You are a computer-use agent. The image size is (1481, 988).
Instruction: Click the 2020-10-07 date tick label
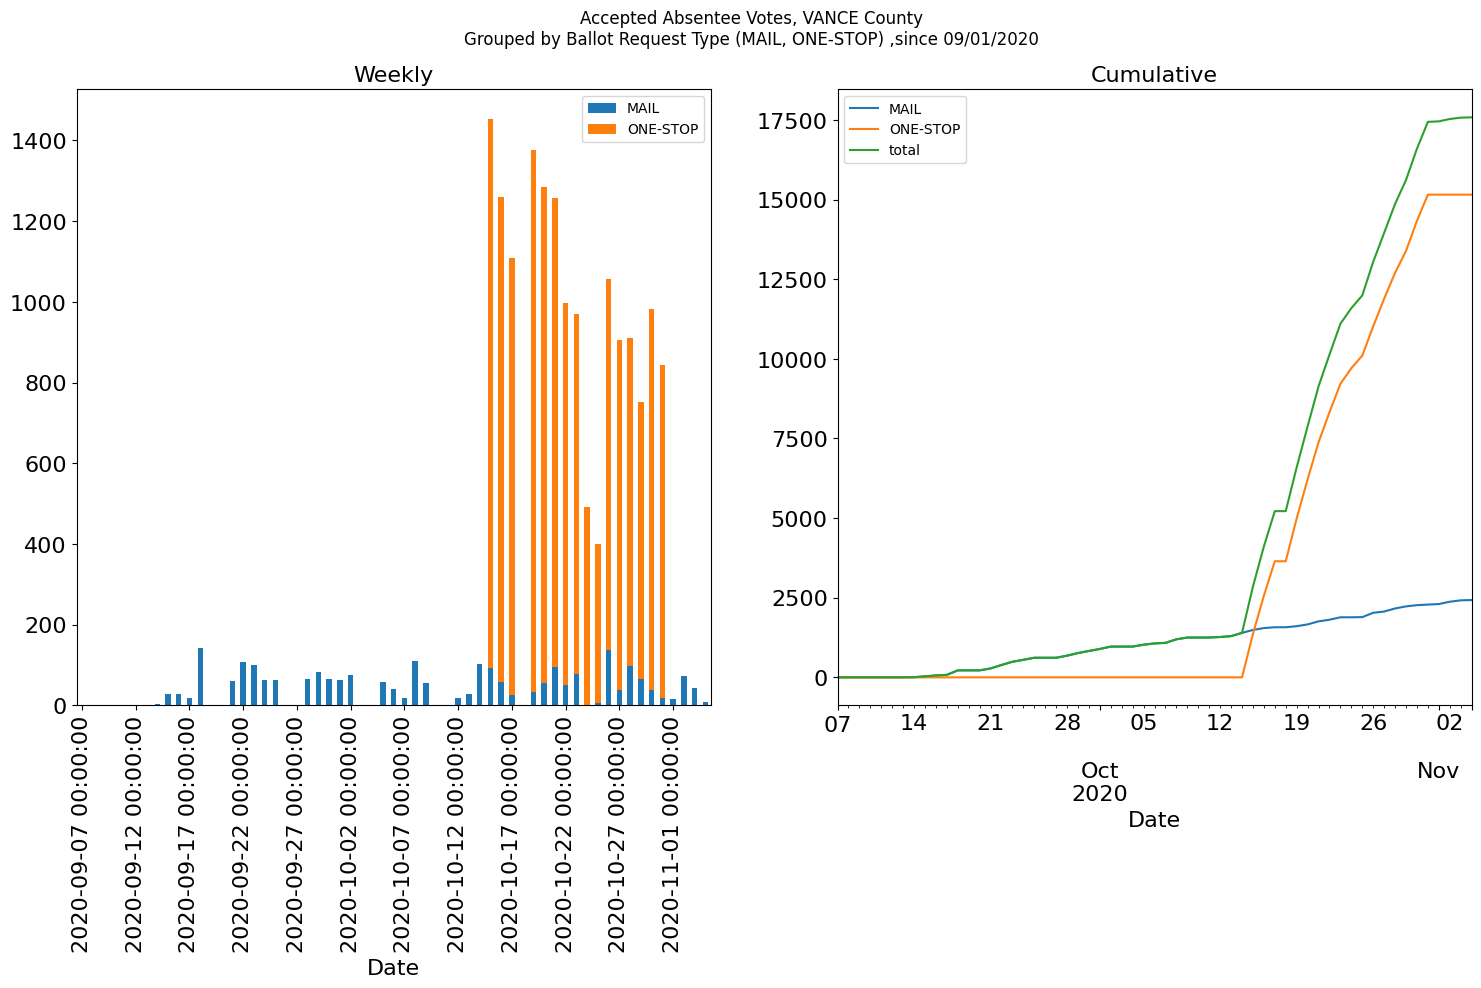point(402,832)
